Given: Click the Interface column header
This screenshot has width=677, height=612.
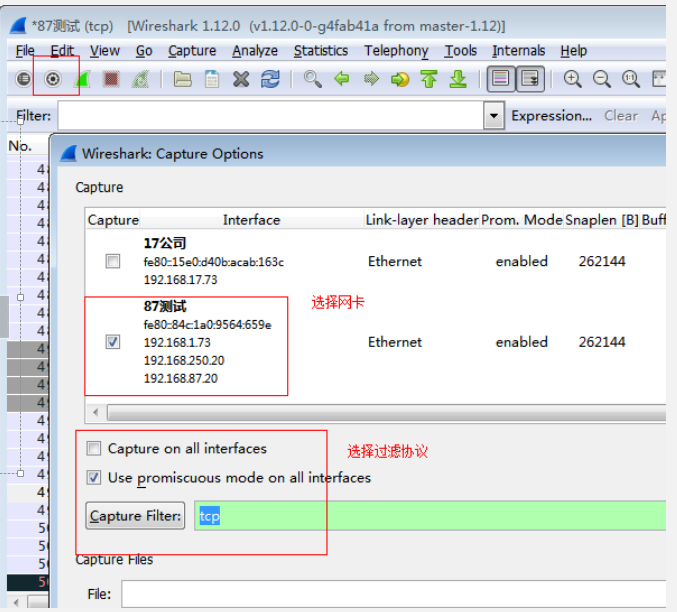Looking at the screenshot, I should click(252, 220).
